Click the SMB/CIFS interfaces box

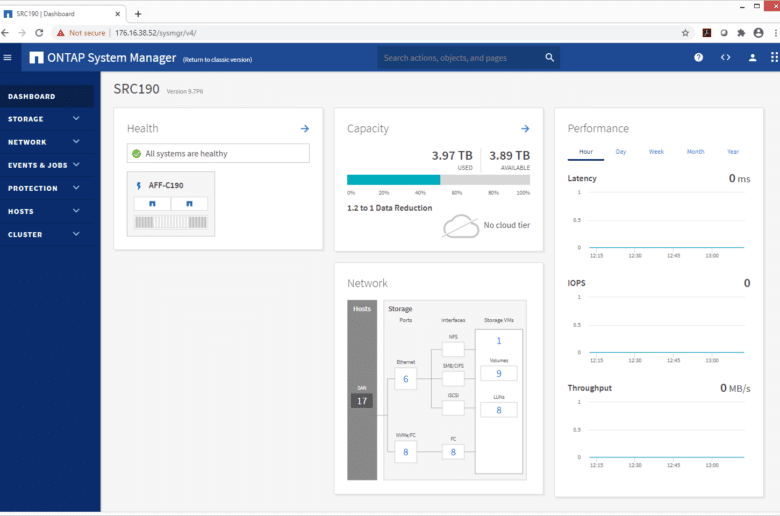453,379
